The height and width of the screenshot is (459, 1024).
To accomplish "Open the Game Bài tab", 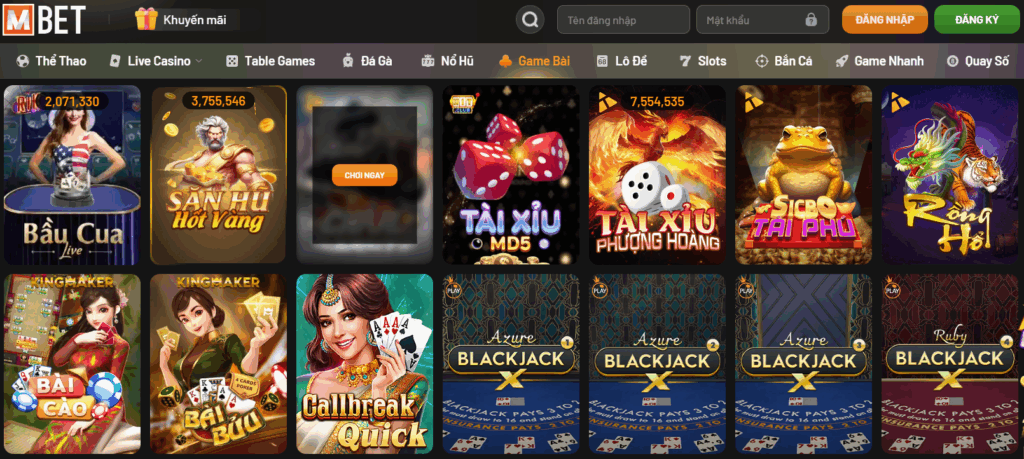I will [534, 61].
